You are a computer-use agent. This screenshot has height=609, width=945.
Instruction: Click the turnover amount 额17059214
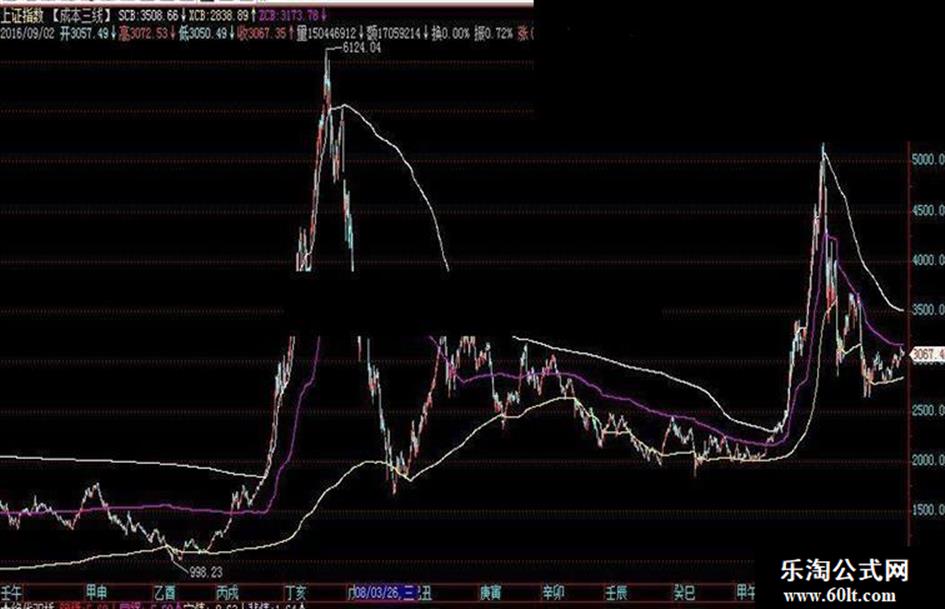393,34
